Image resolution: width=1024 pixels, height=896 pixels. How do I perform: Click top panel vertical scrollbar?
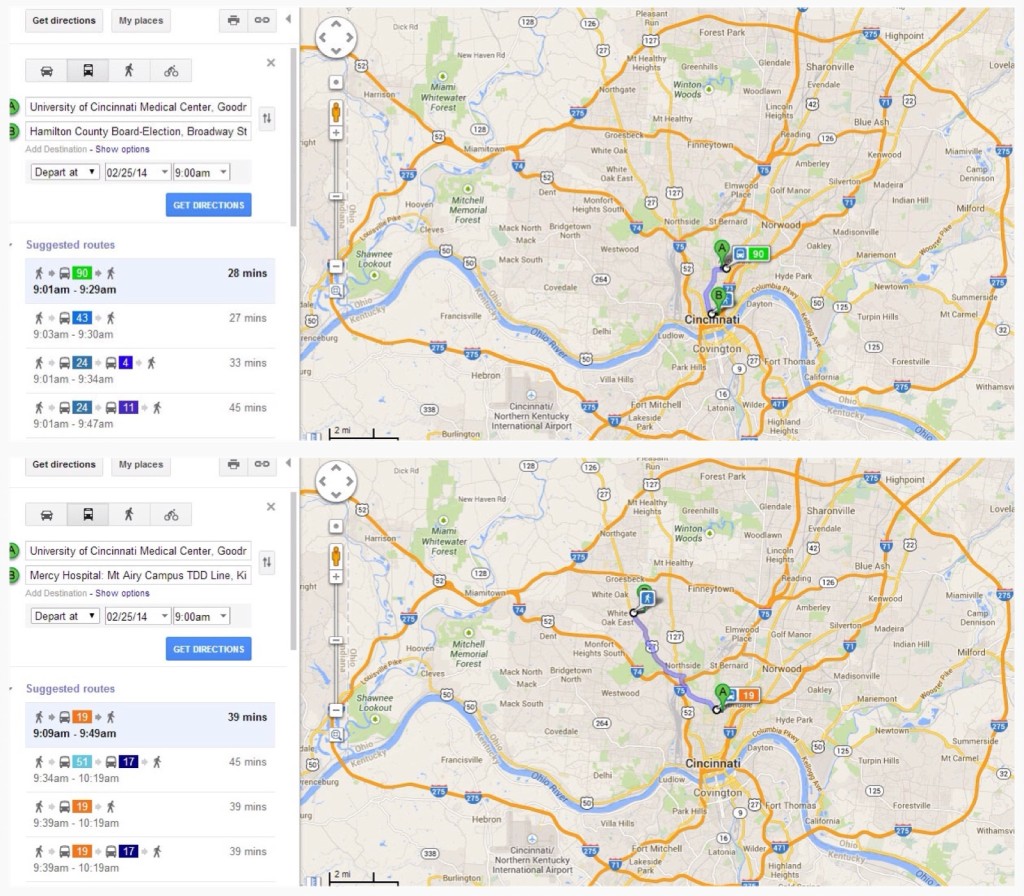click(294, 137)
